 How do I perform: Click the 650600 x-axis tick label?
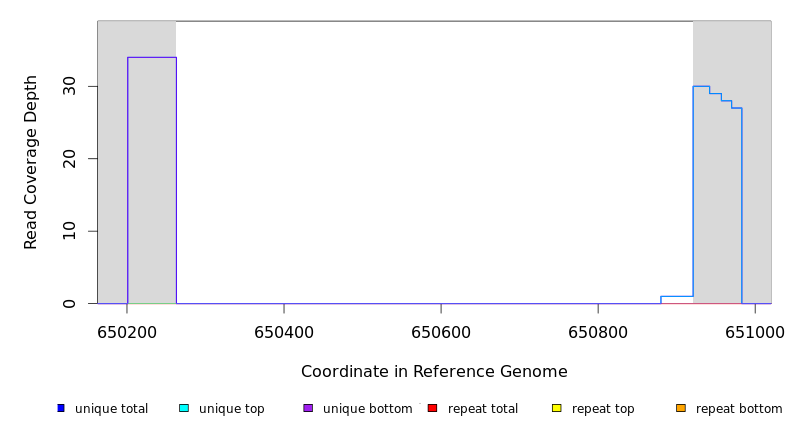(x=441, y=331)
